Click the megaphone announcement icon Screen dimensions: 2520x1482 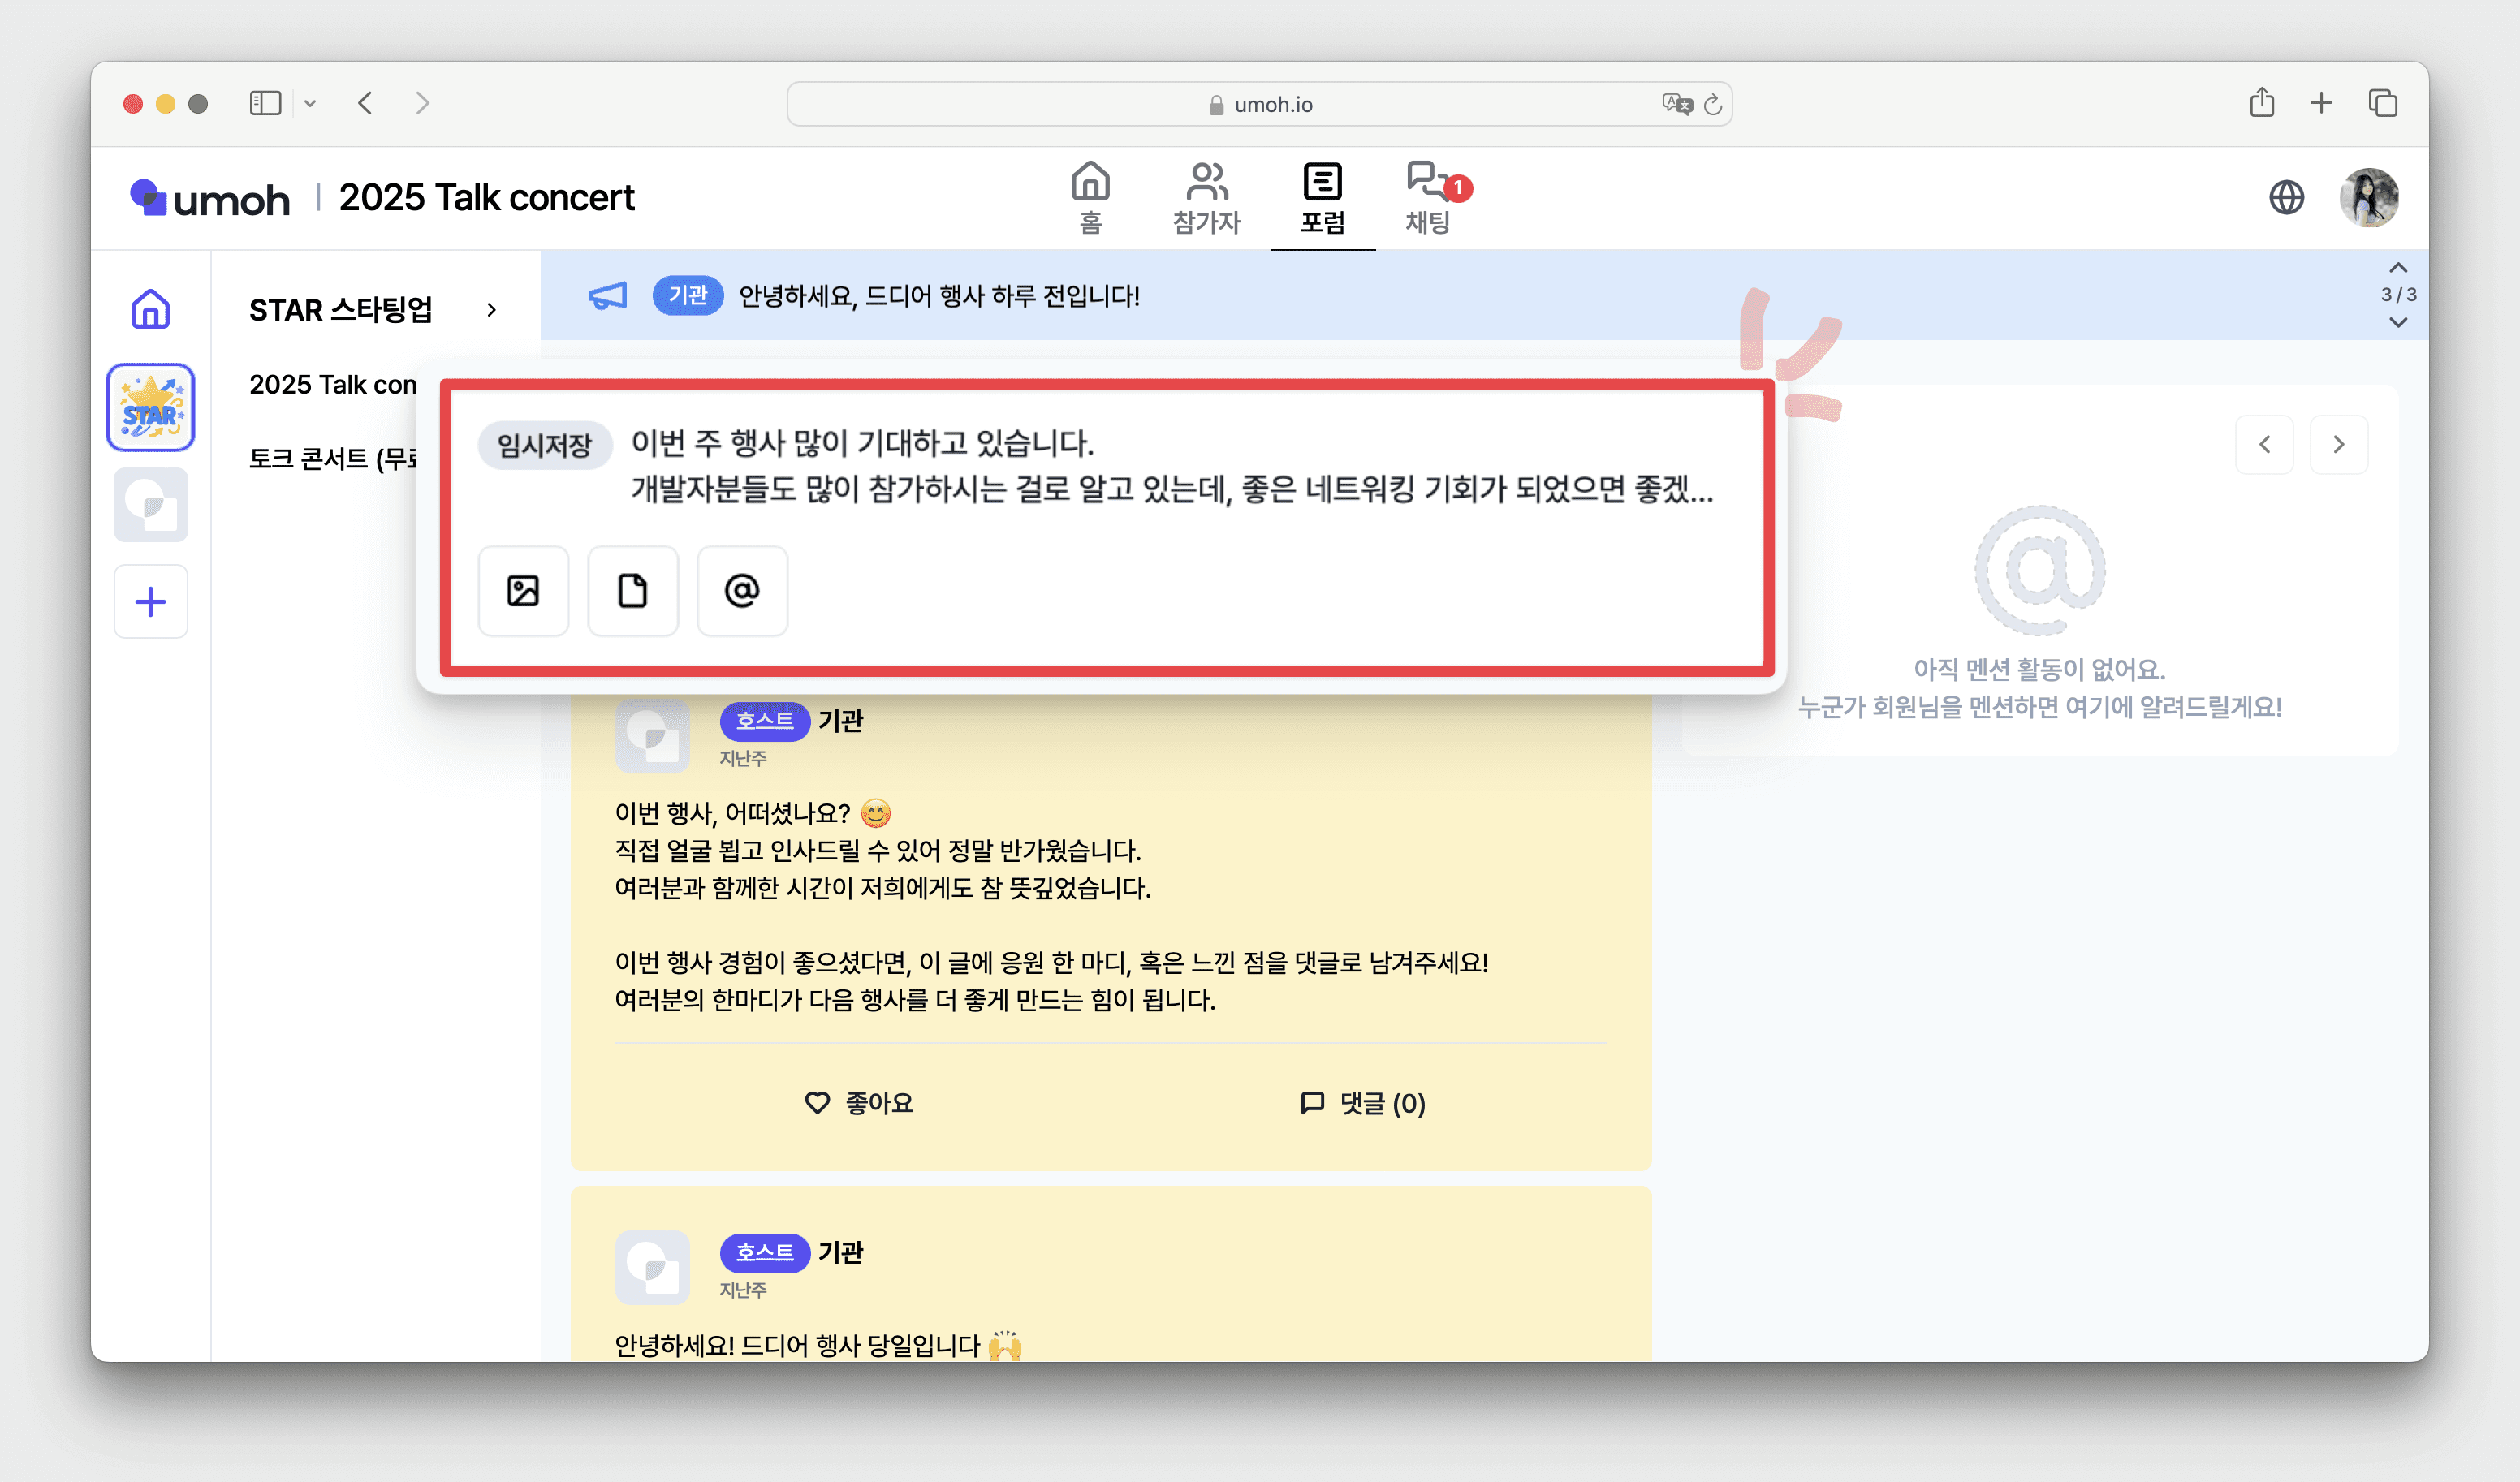[607, 296]
